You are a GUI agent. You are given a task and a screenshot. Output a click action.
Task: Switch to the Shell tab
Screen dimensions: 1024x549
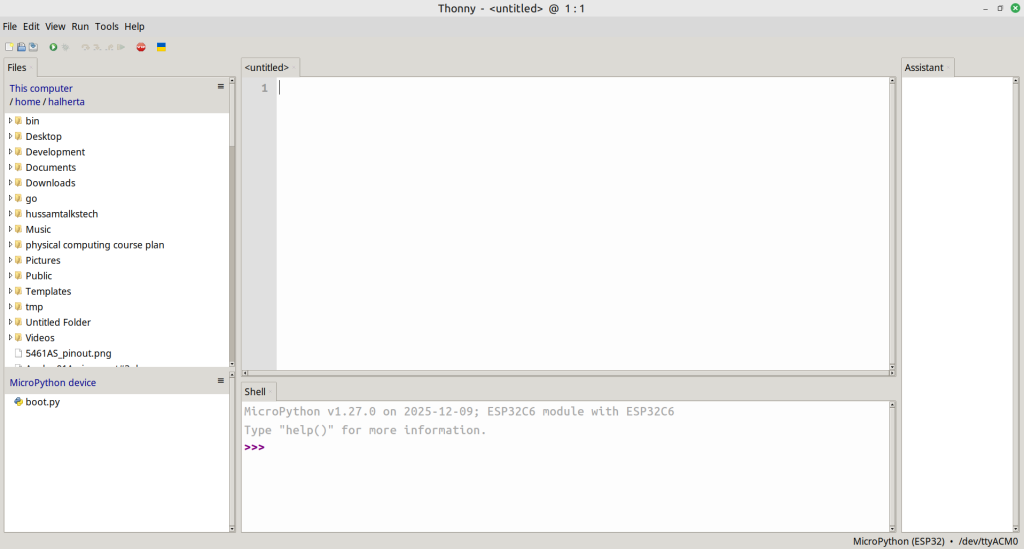coord(256,392)
